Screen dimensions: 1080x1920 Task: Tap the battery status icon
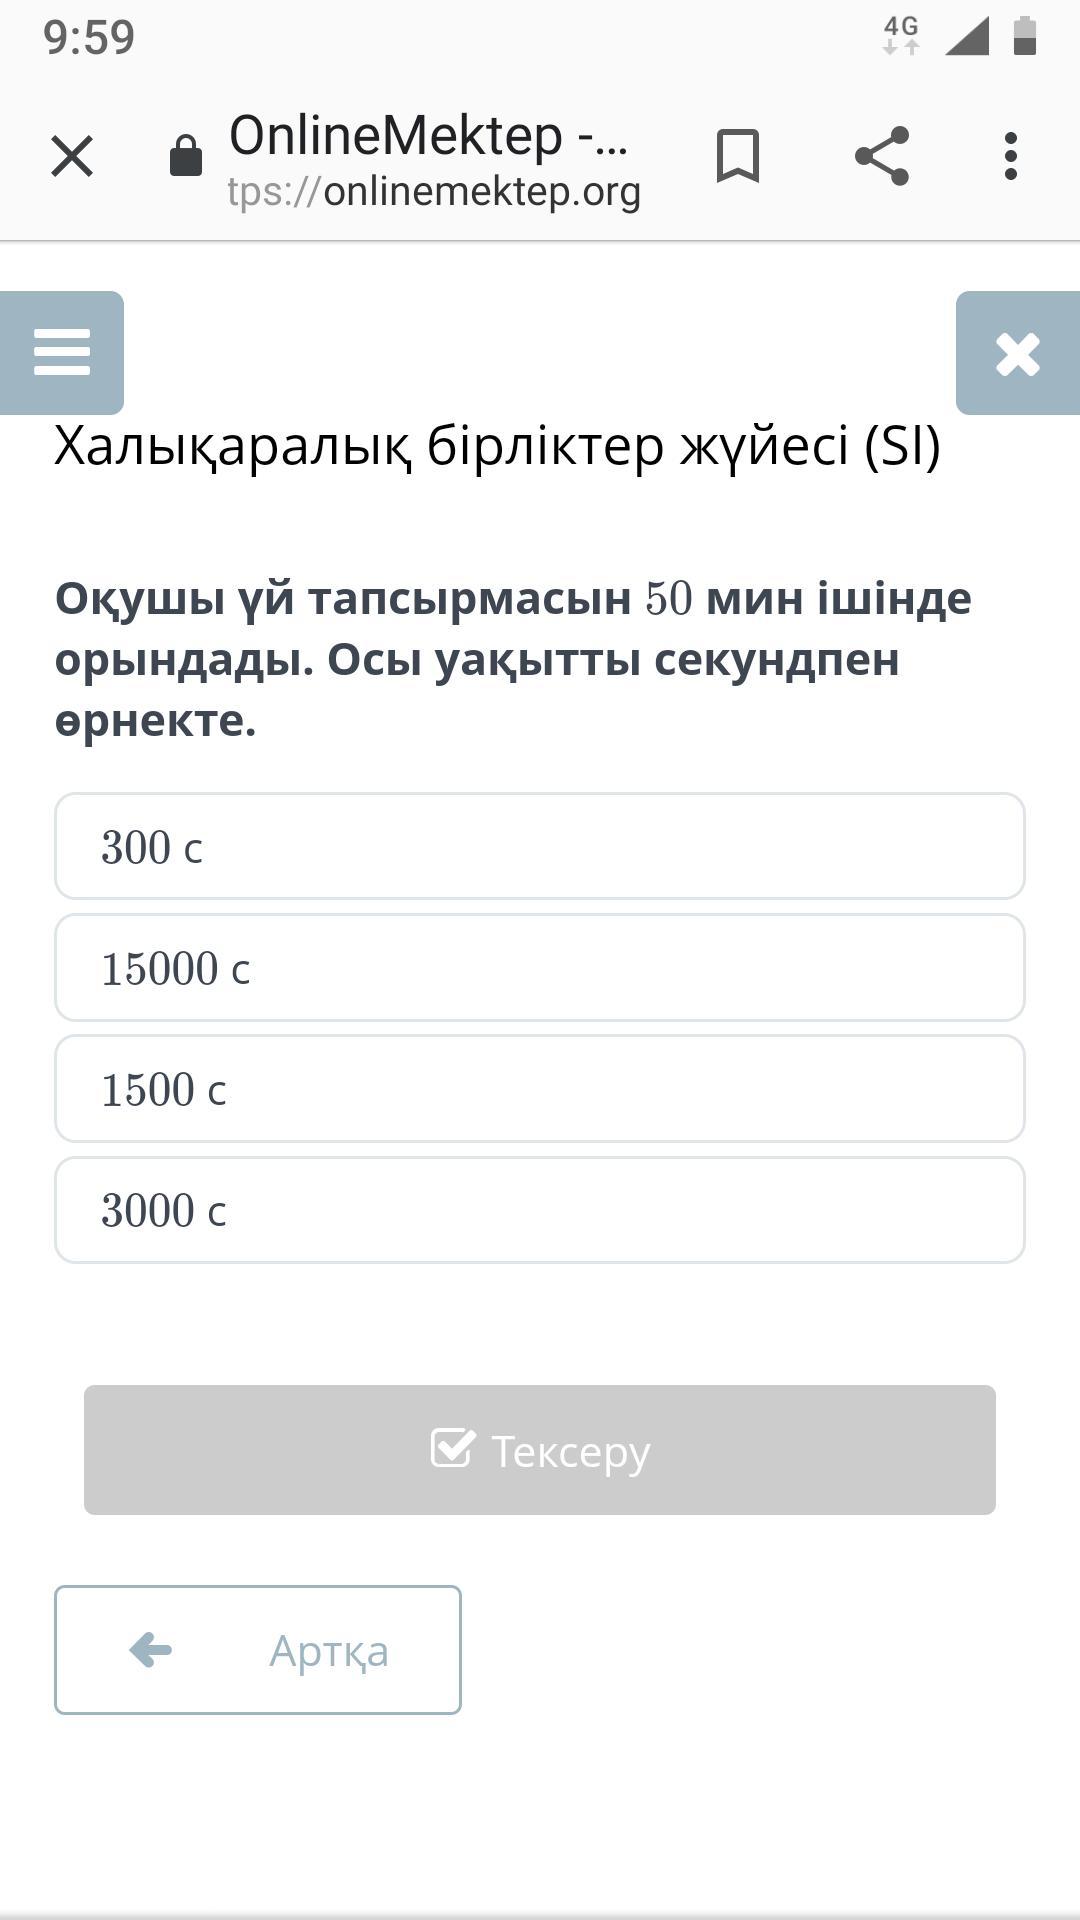coord(1025,36)
